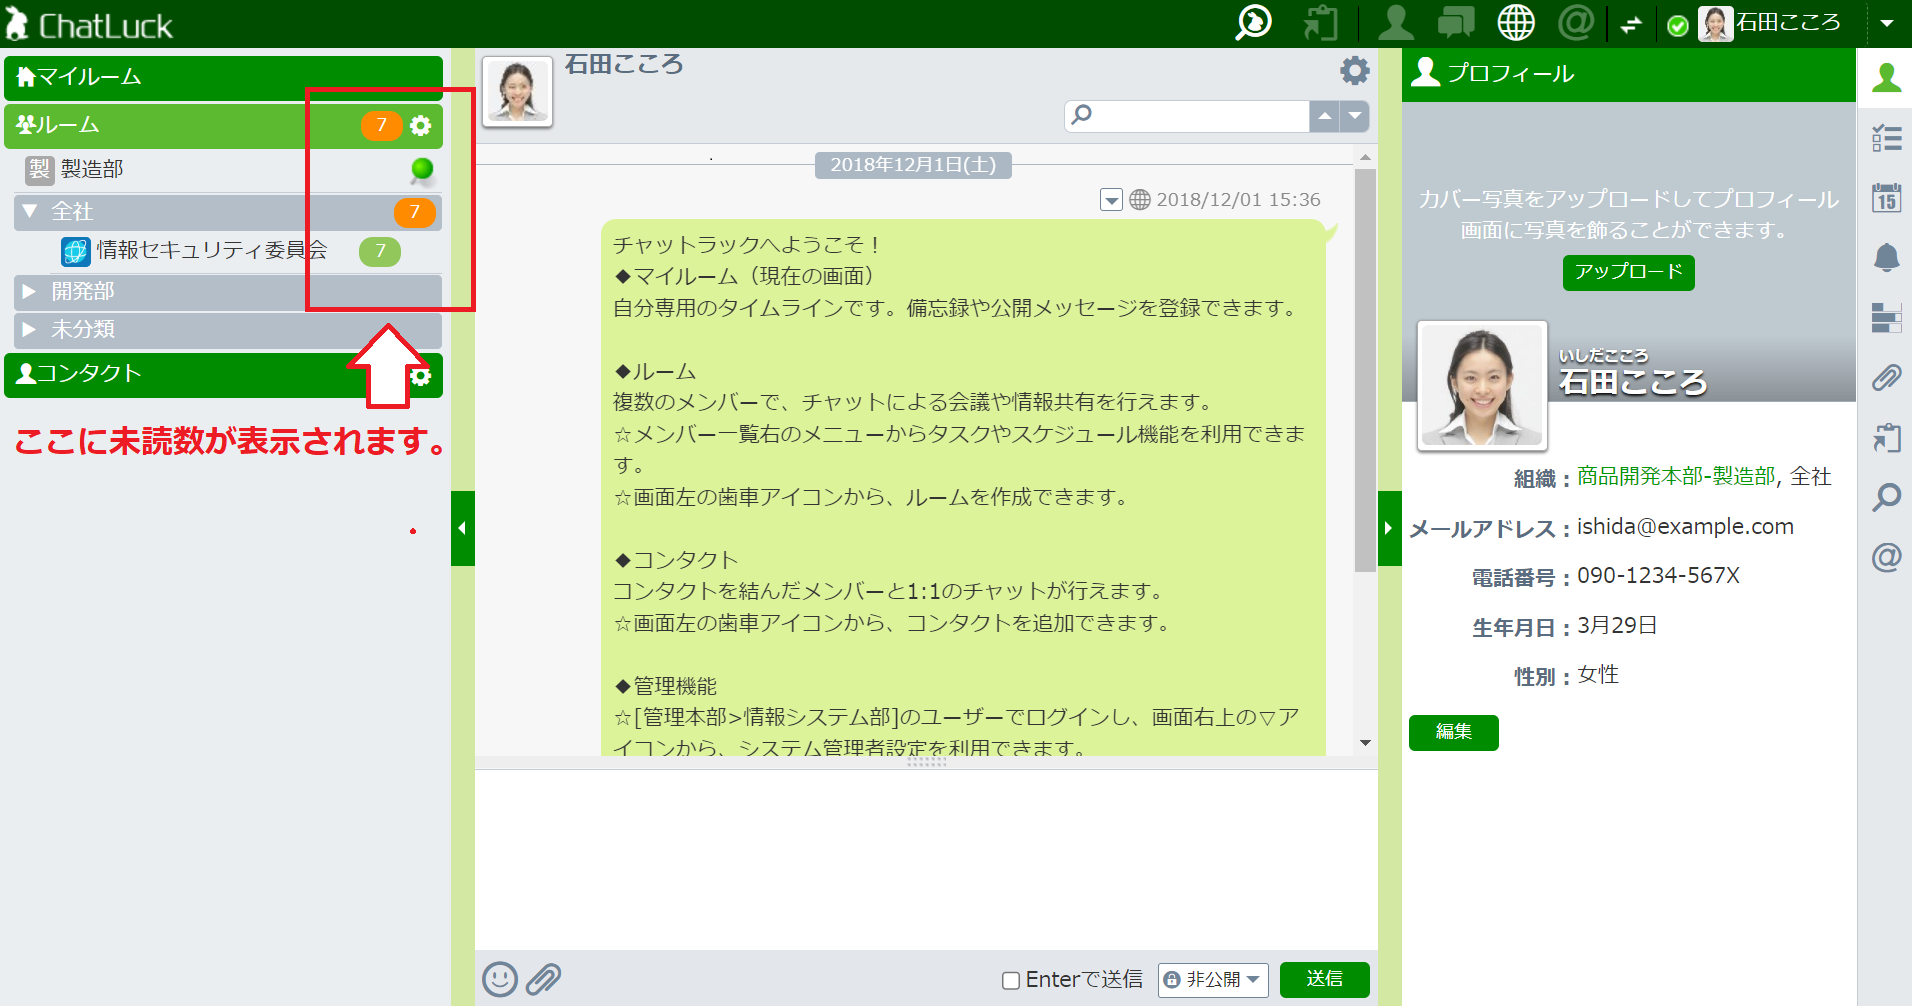Jump to previous search result arrow

(x=1324, y=116)
